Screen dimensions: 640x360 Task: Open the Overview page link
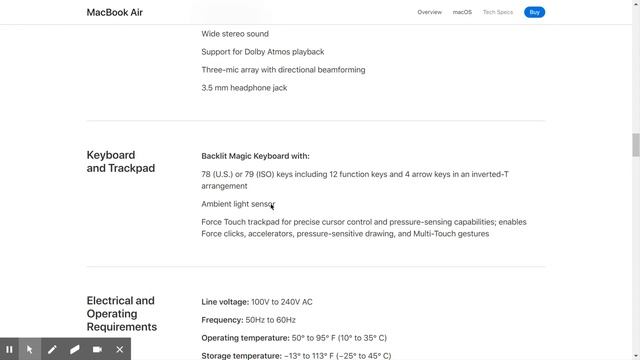[x=429, y=12]
